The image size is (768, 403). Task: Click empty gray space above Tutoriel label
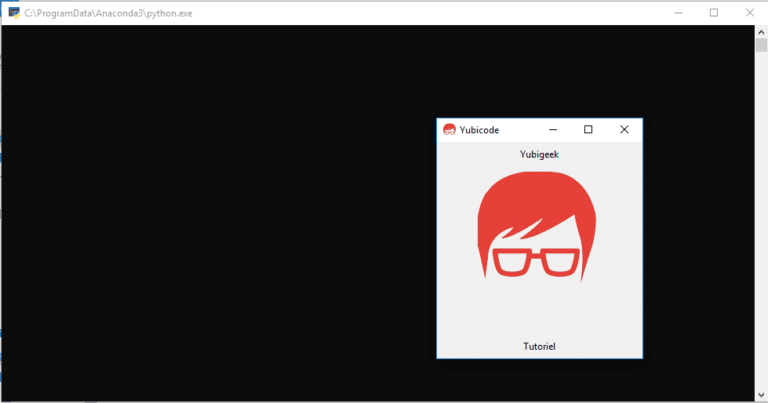coord(539,313)
